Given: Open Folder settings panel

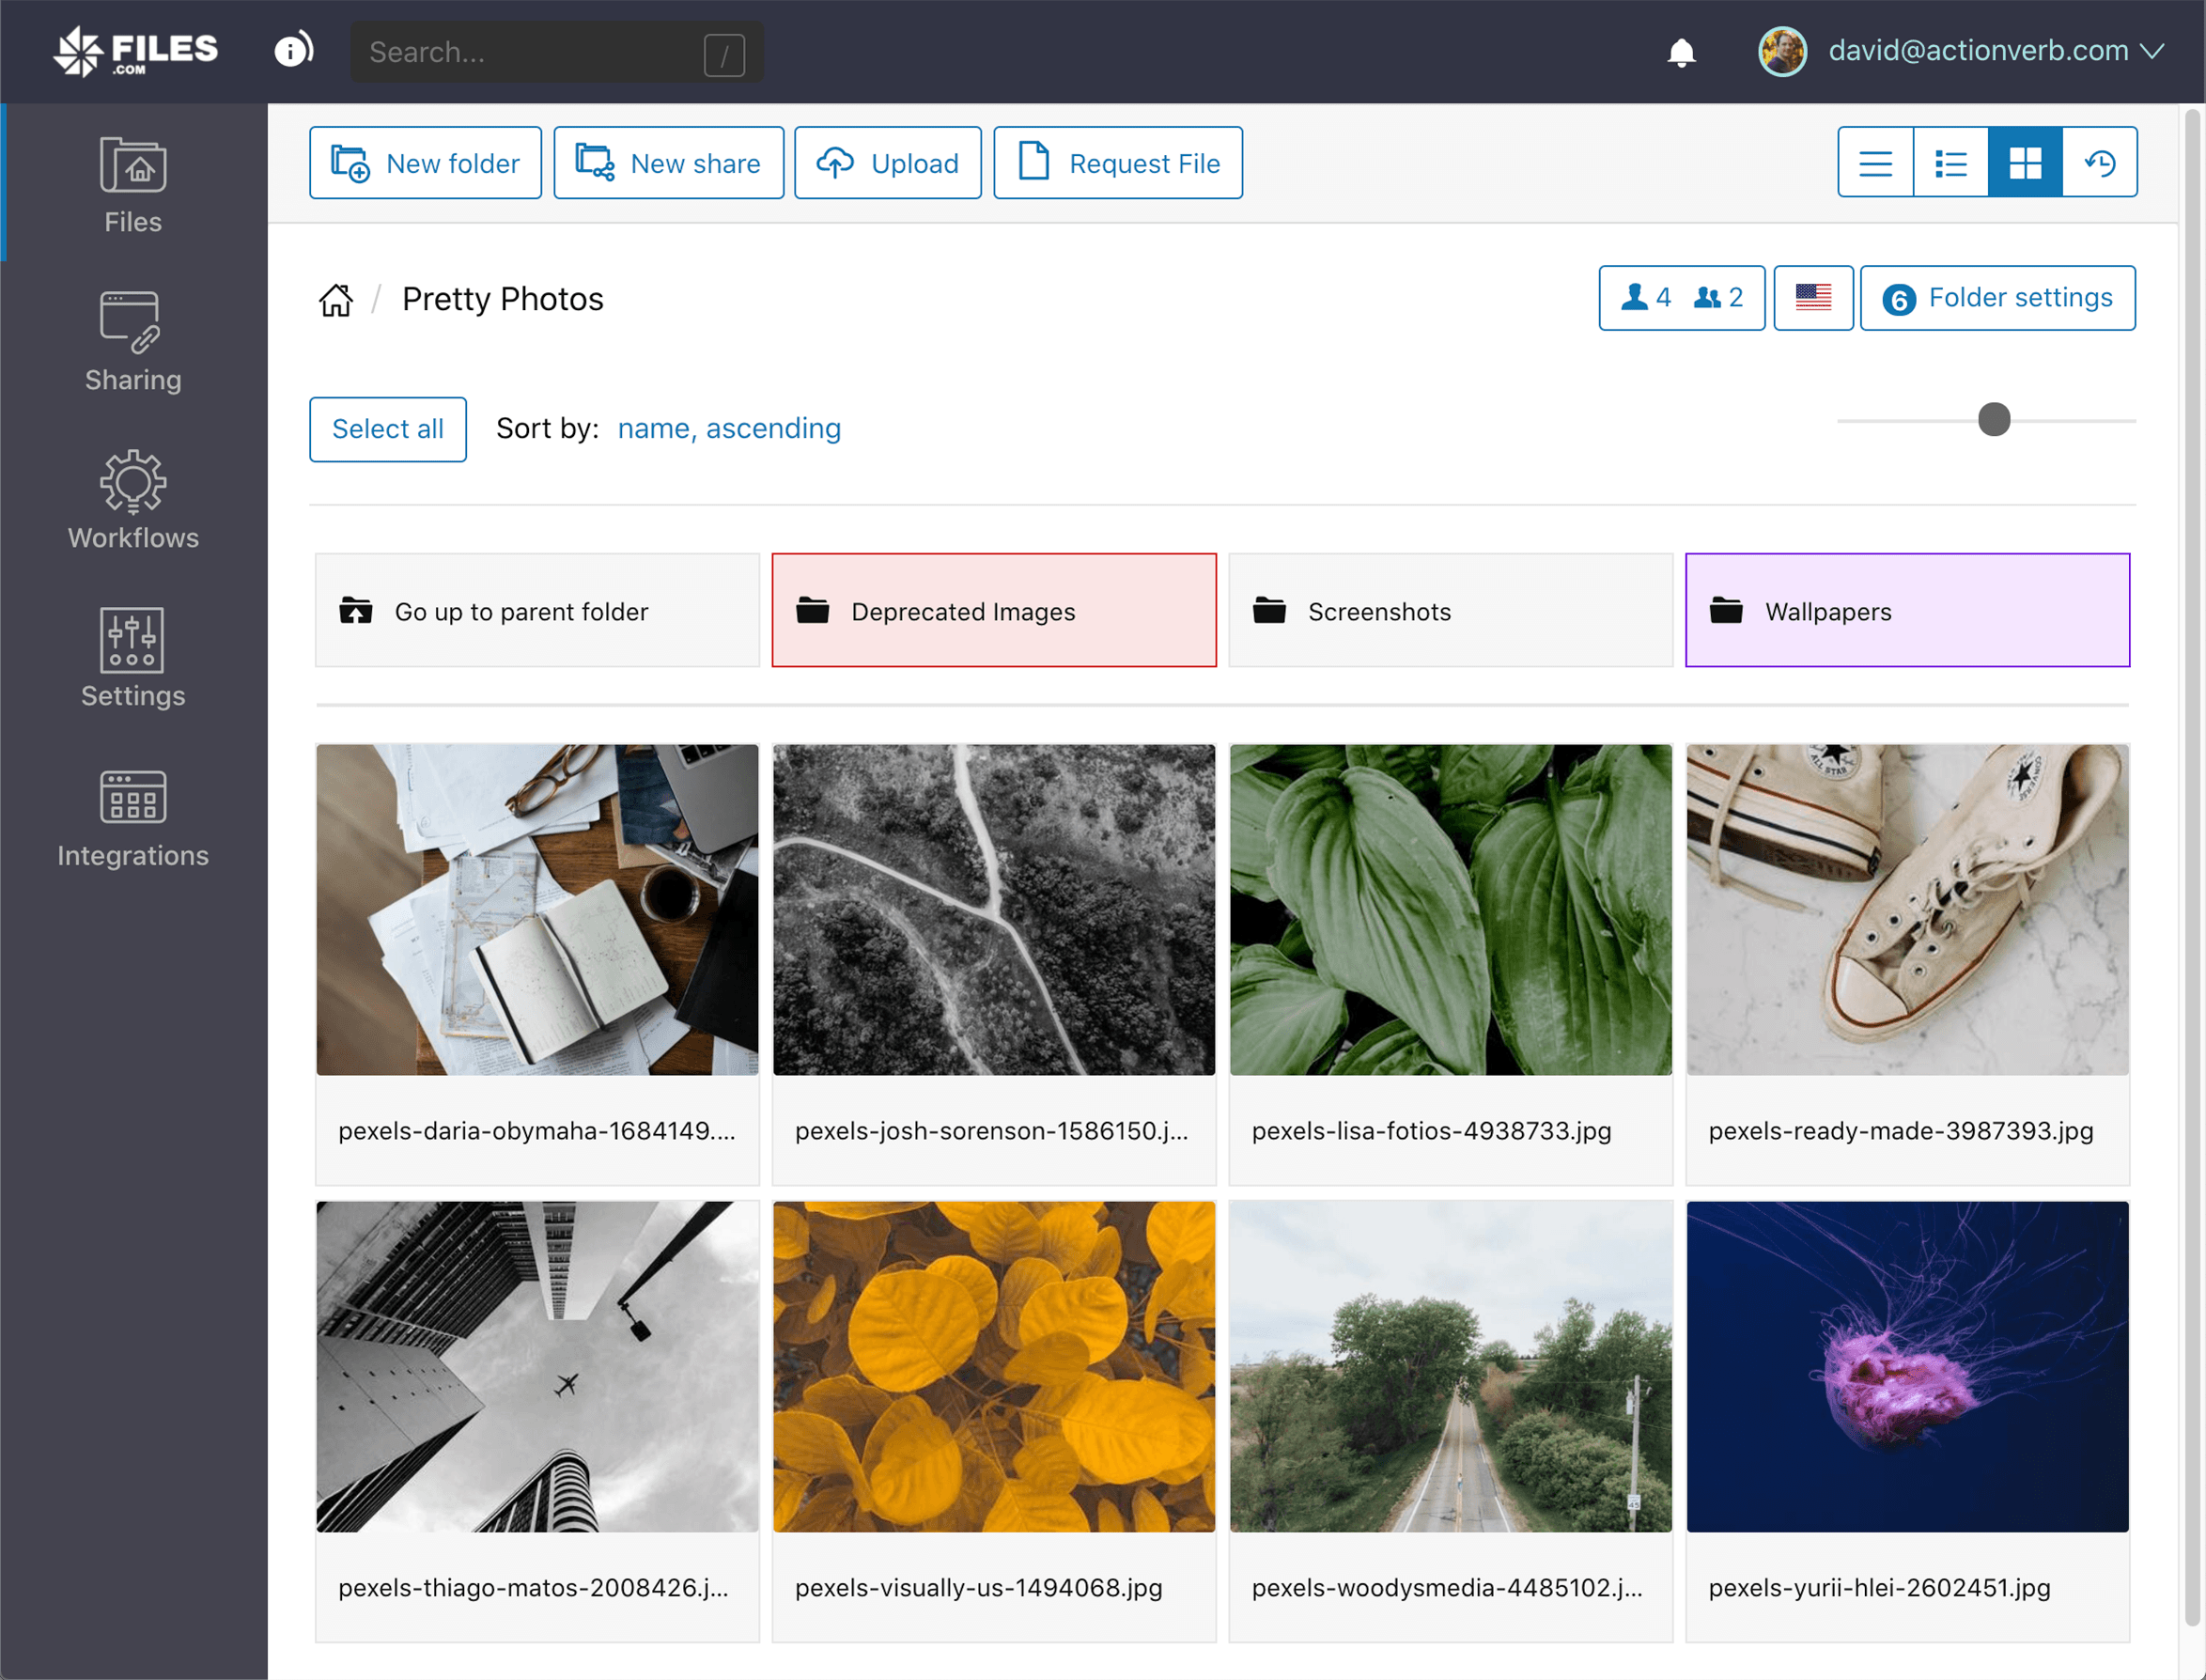Looking at the screenshot, I should 1997,298.
